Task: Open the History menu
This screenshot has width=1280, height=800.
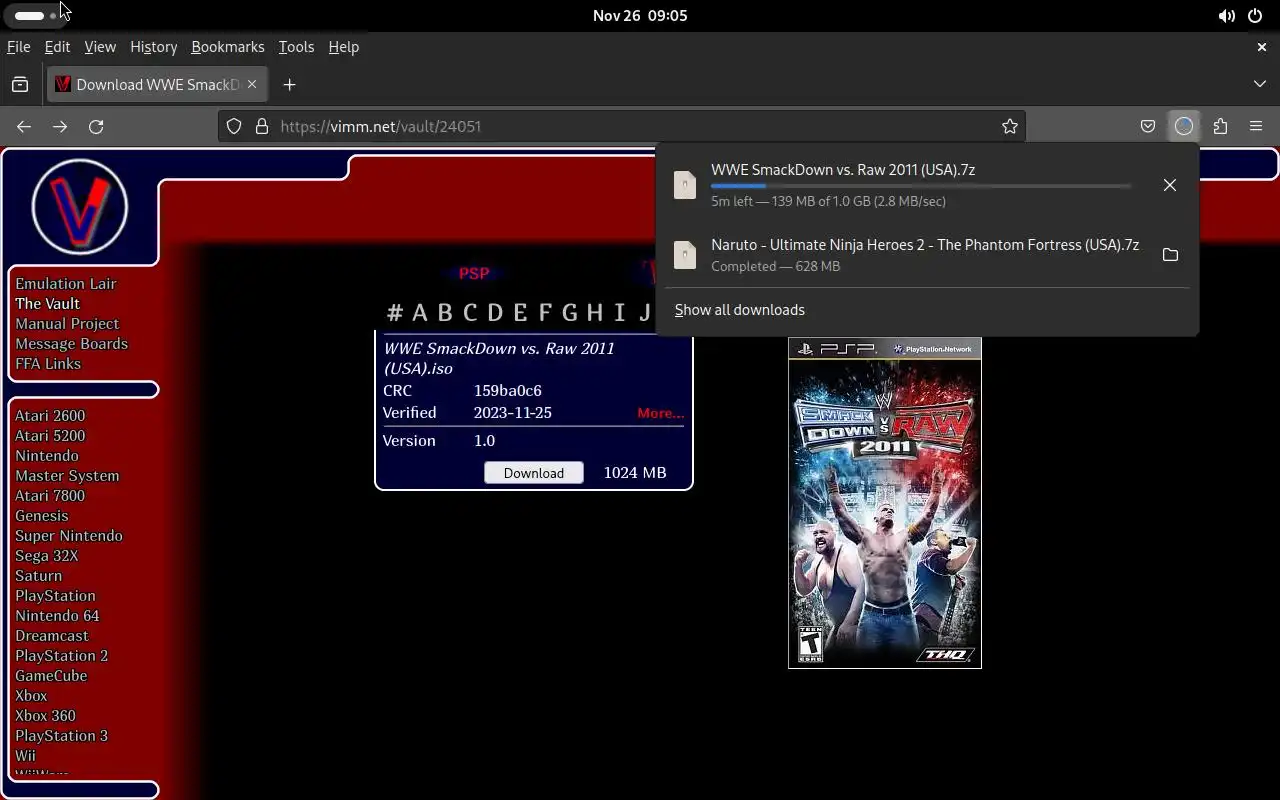Action: [x=153, y=47]
